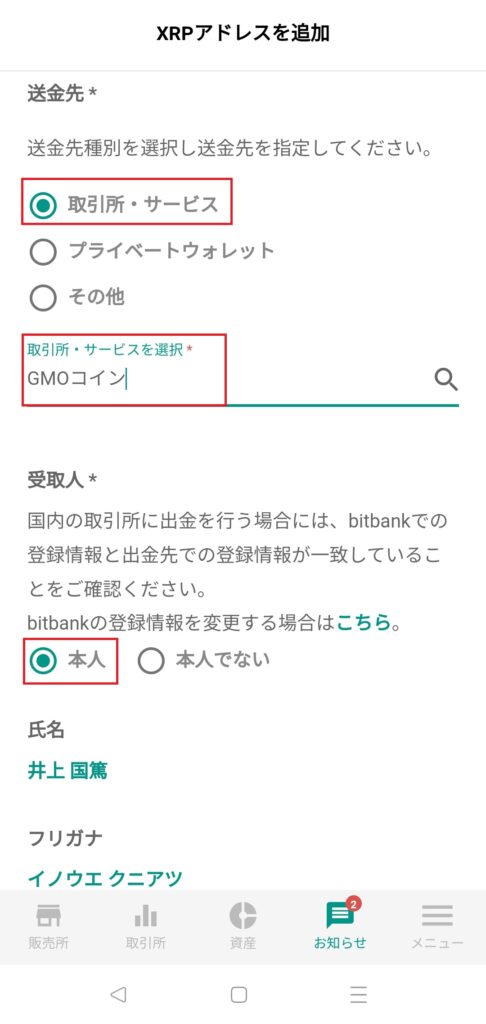Open お知らせ notifications message icon

tap(340, 917)
